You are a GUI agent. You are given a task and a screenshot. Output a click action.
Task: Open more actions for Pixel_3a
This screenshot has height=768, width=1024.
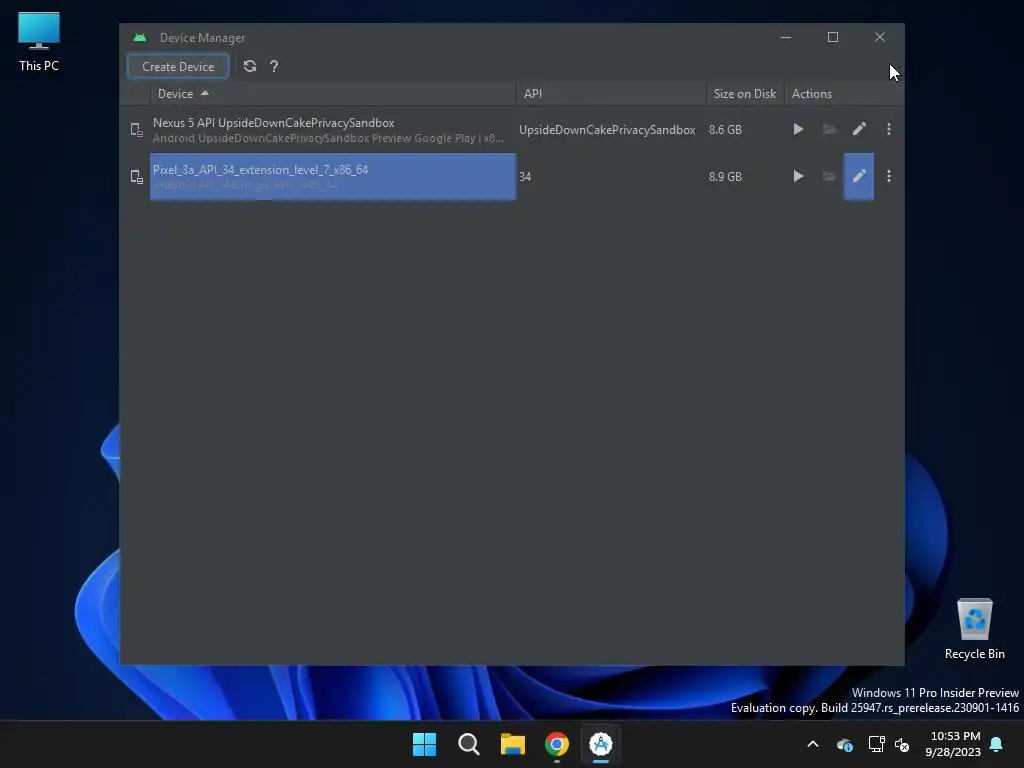pyautogui.click(x=889, y=176)
